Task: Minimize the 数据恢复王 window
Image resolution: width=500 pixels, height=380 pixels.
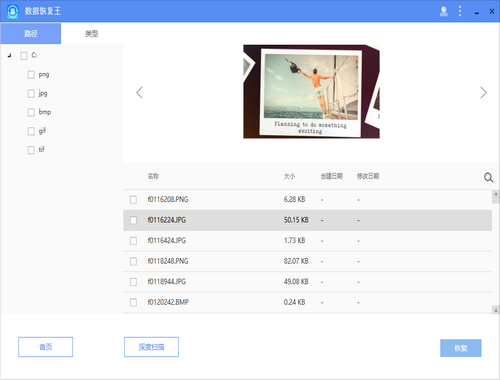Action: pos(477,12)
